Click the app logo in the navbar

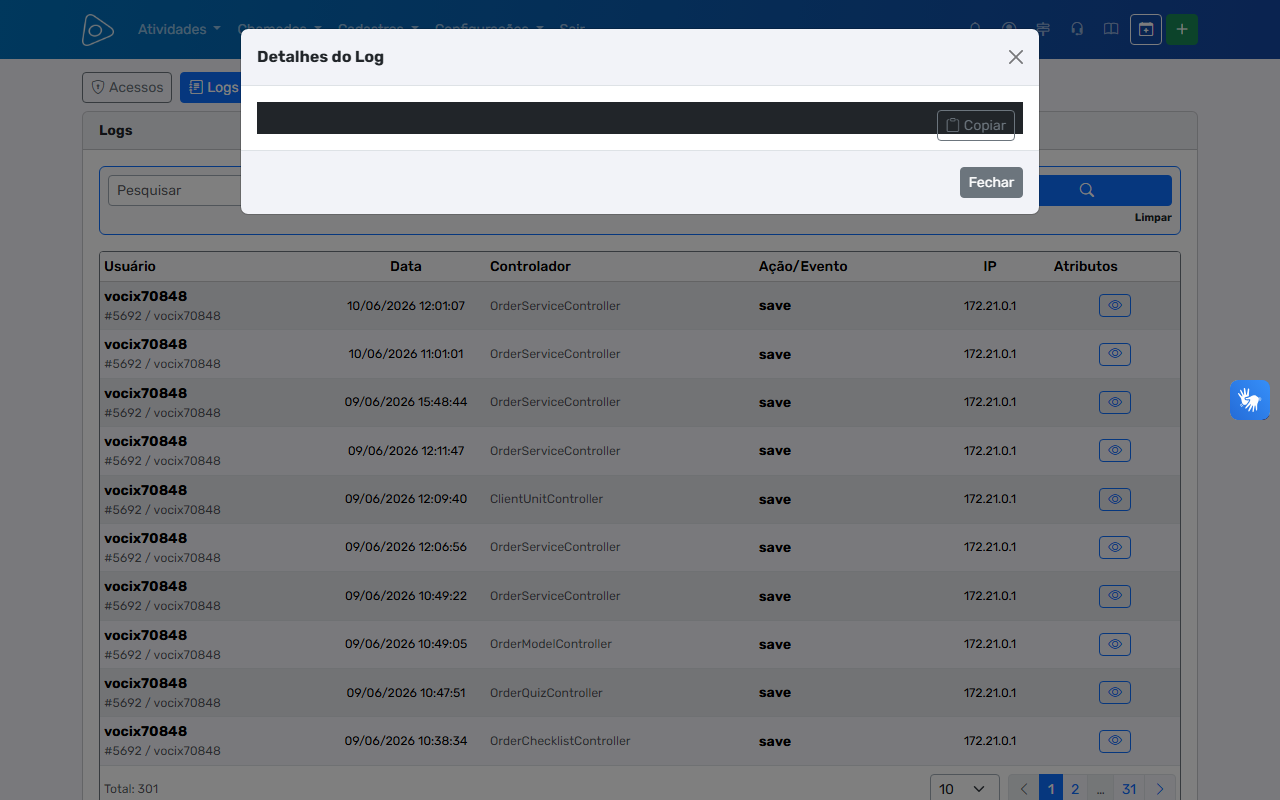point(98,30)
